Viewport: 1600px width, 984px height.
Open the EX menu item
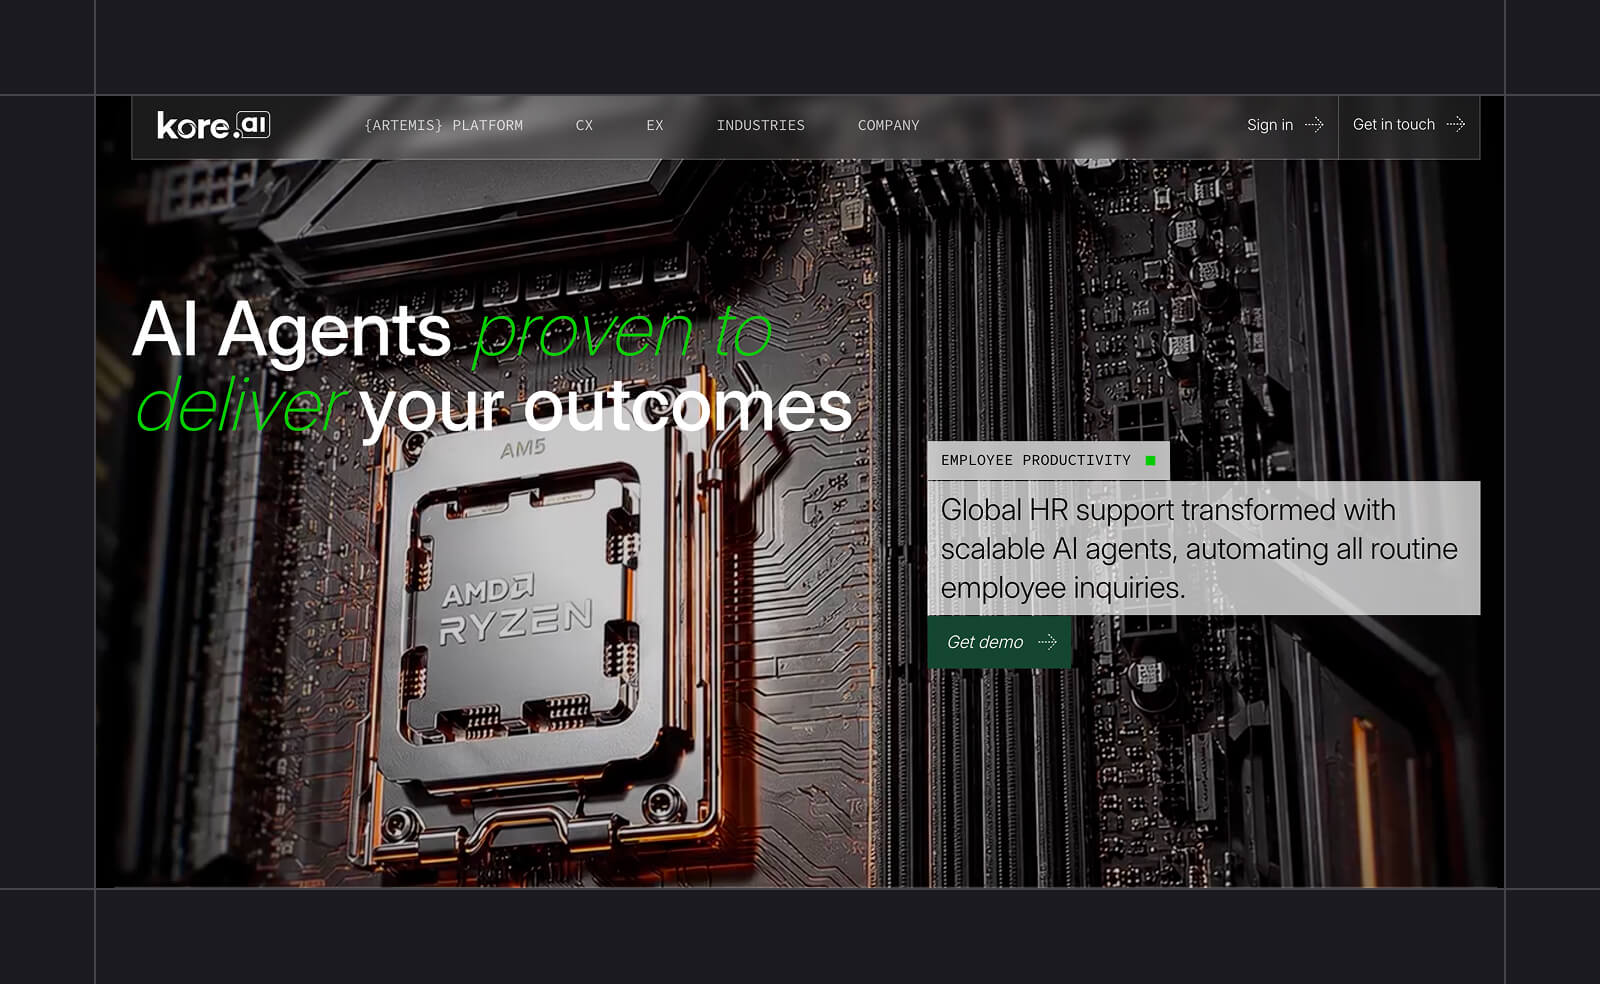click(x=655, y=125)
